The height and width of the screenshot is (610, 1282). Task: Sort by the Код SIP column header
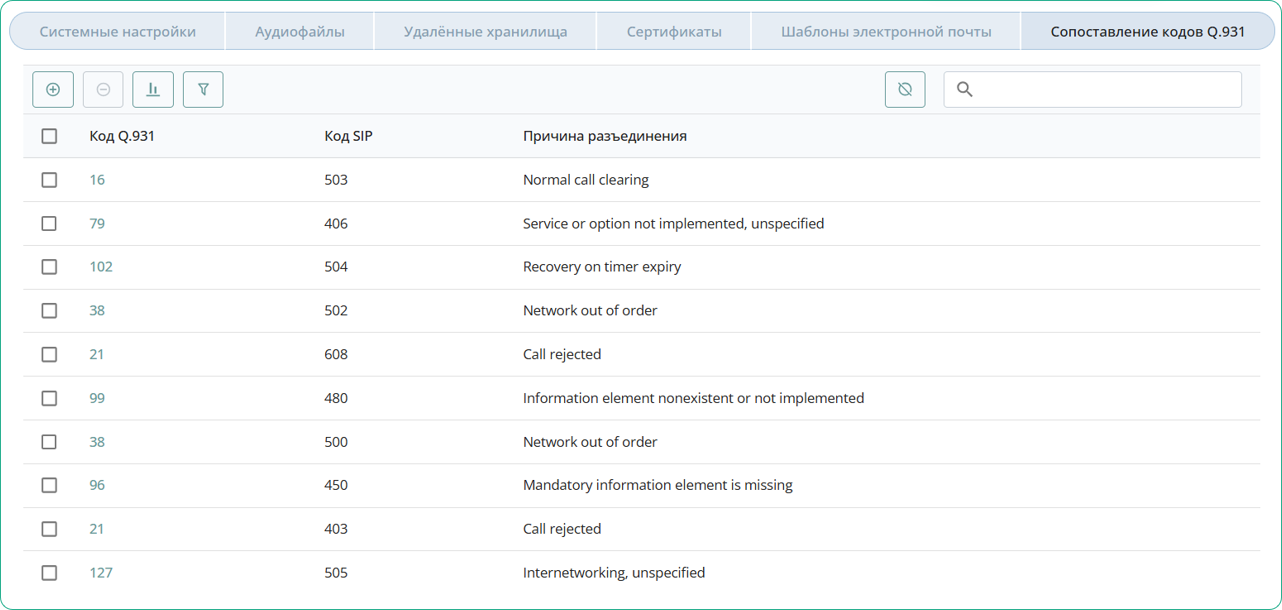(x=348, y=136)
